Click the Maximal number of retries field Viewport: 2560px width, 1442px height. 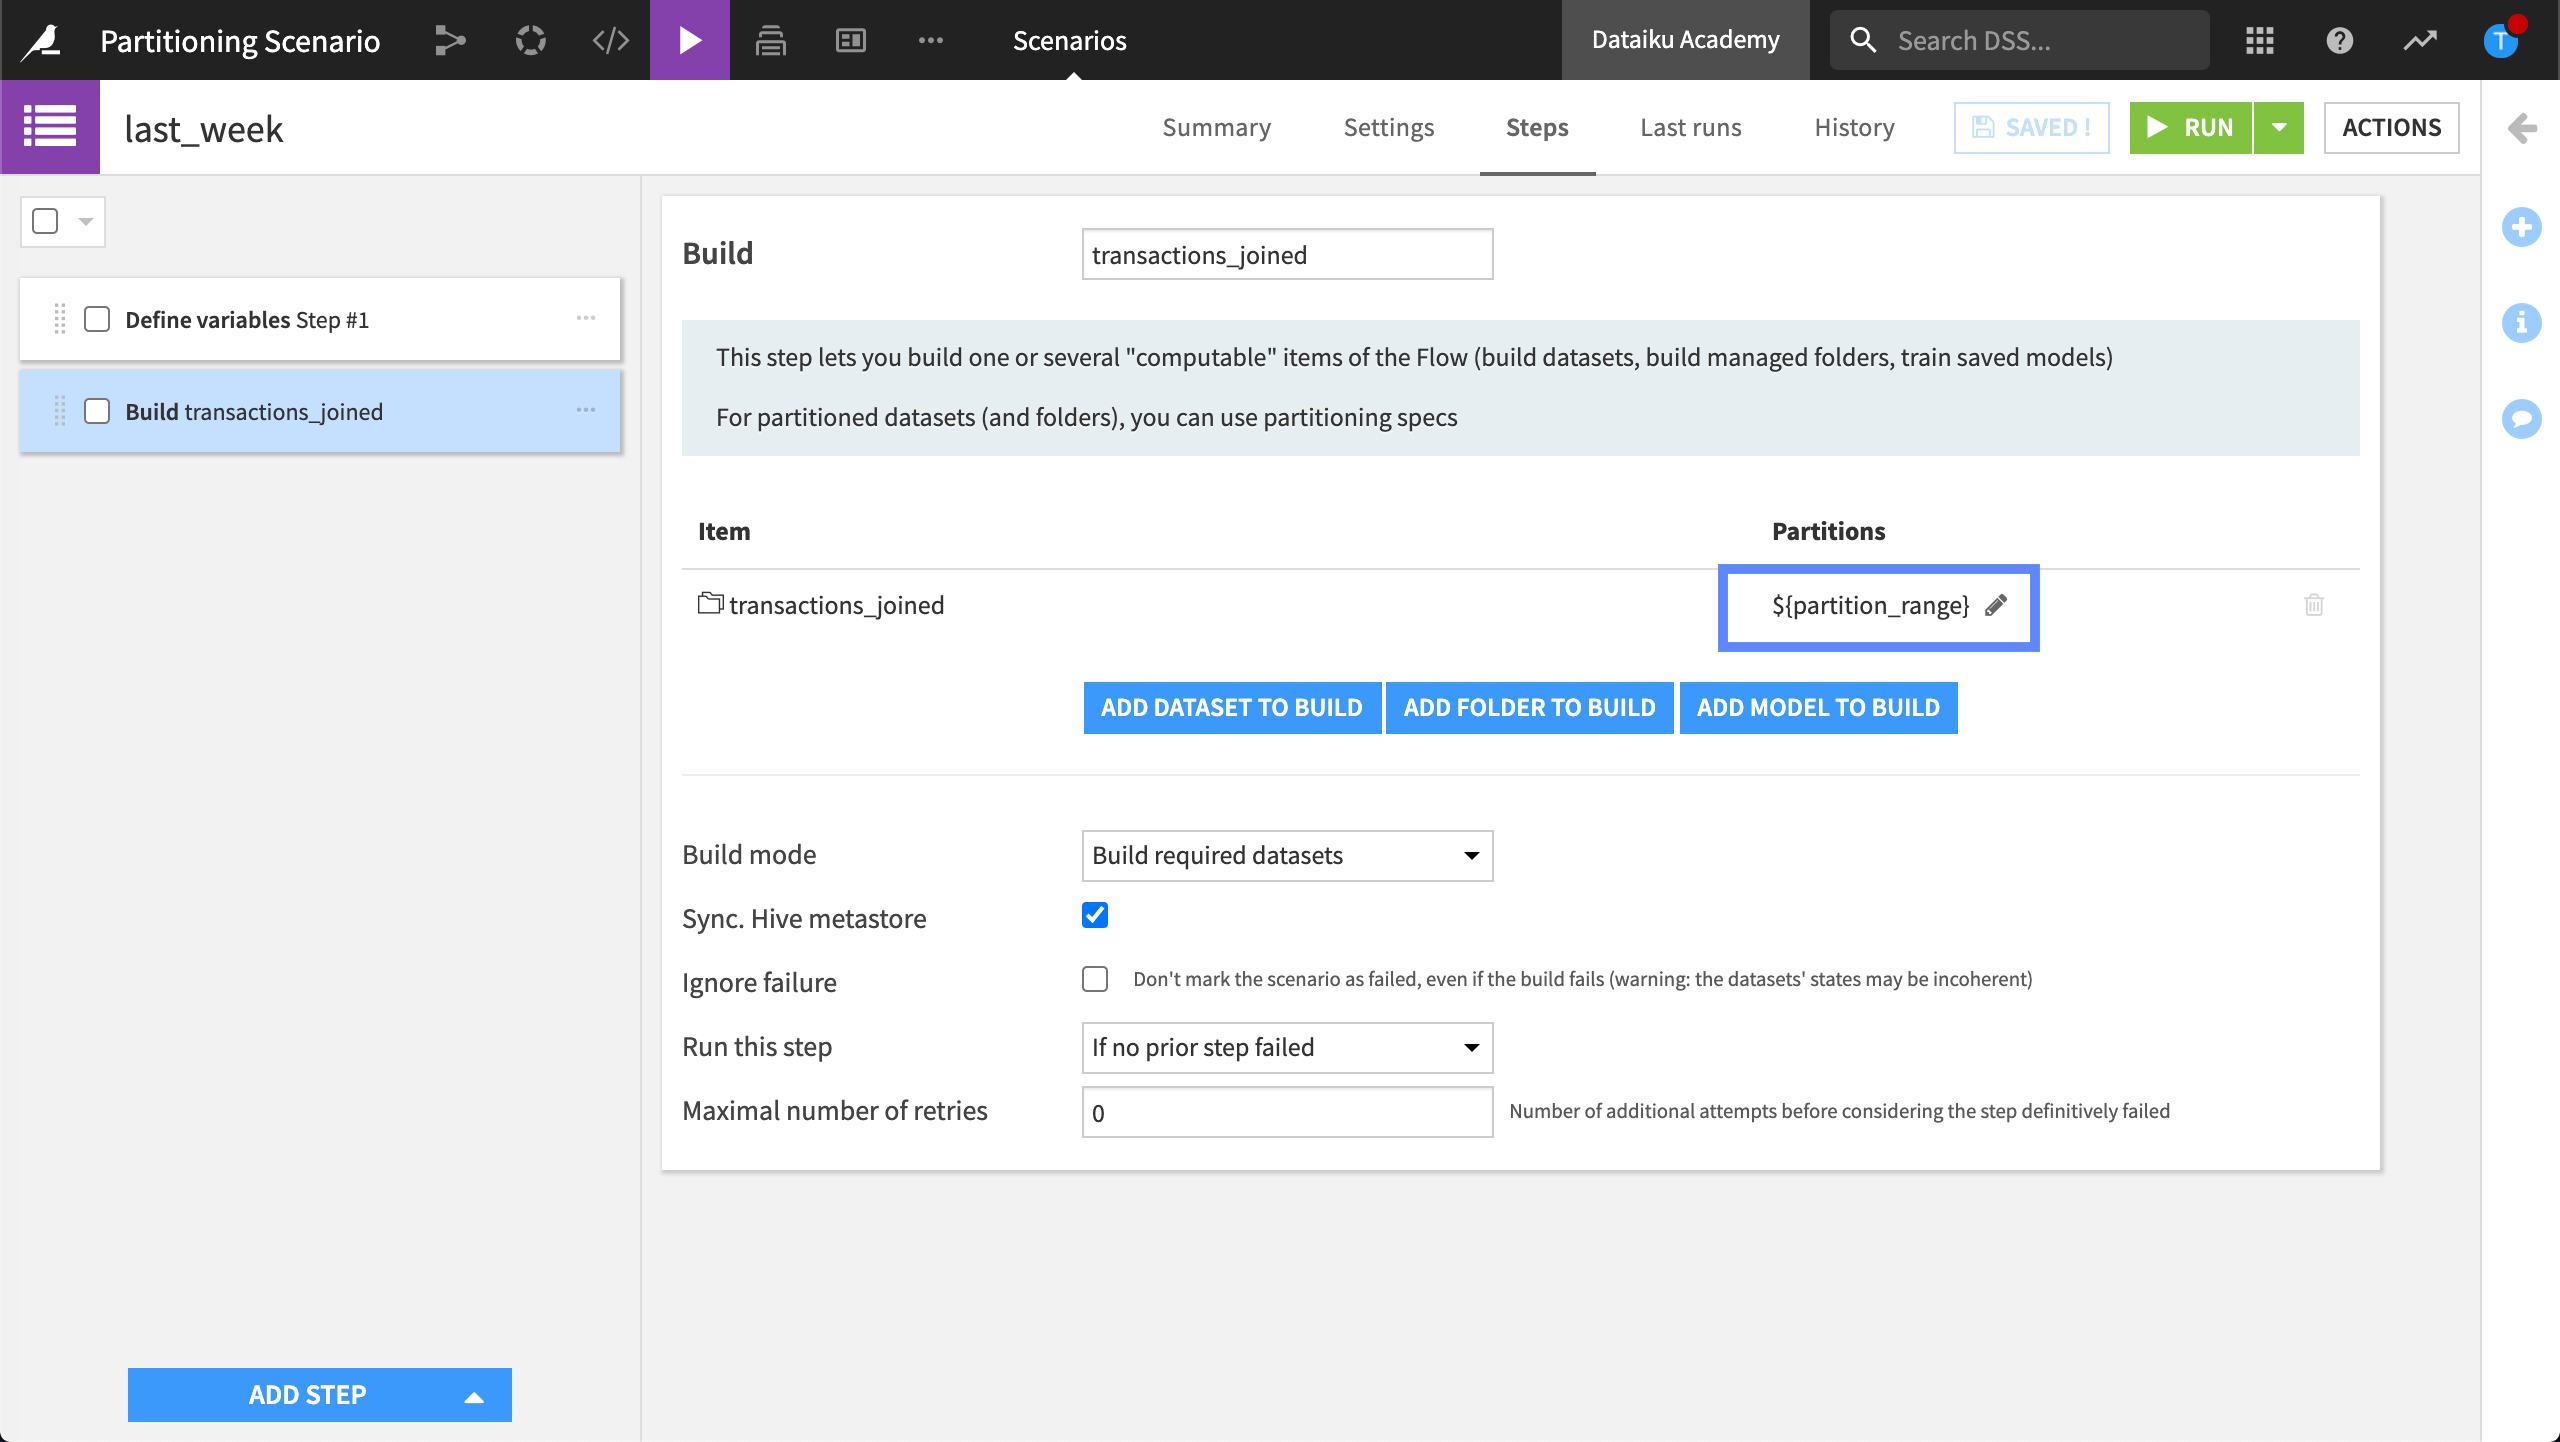(1287, 1112)
